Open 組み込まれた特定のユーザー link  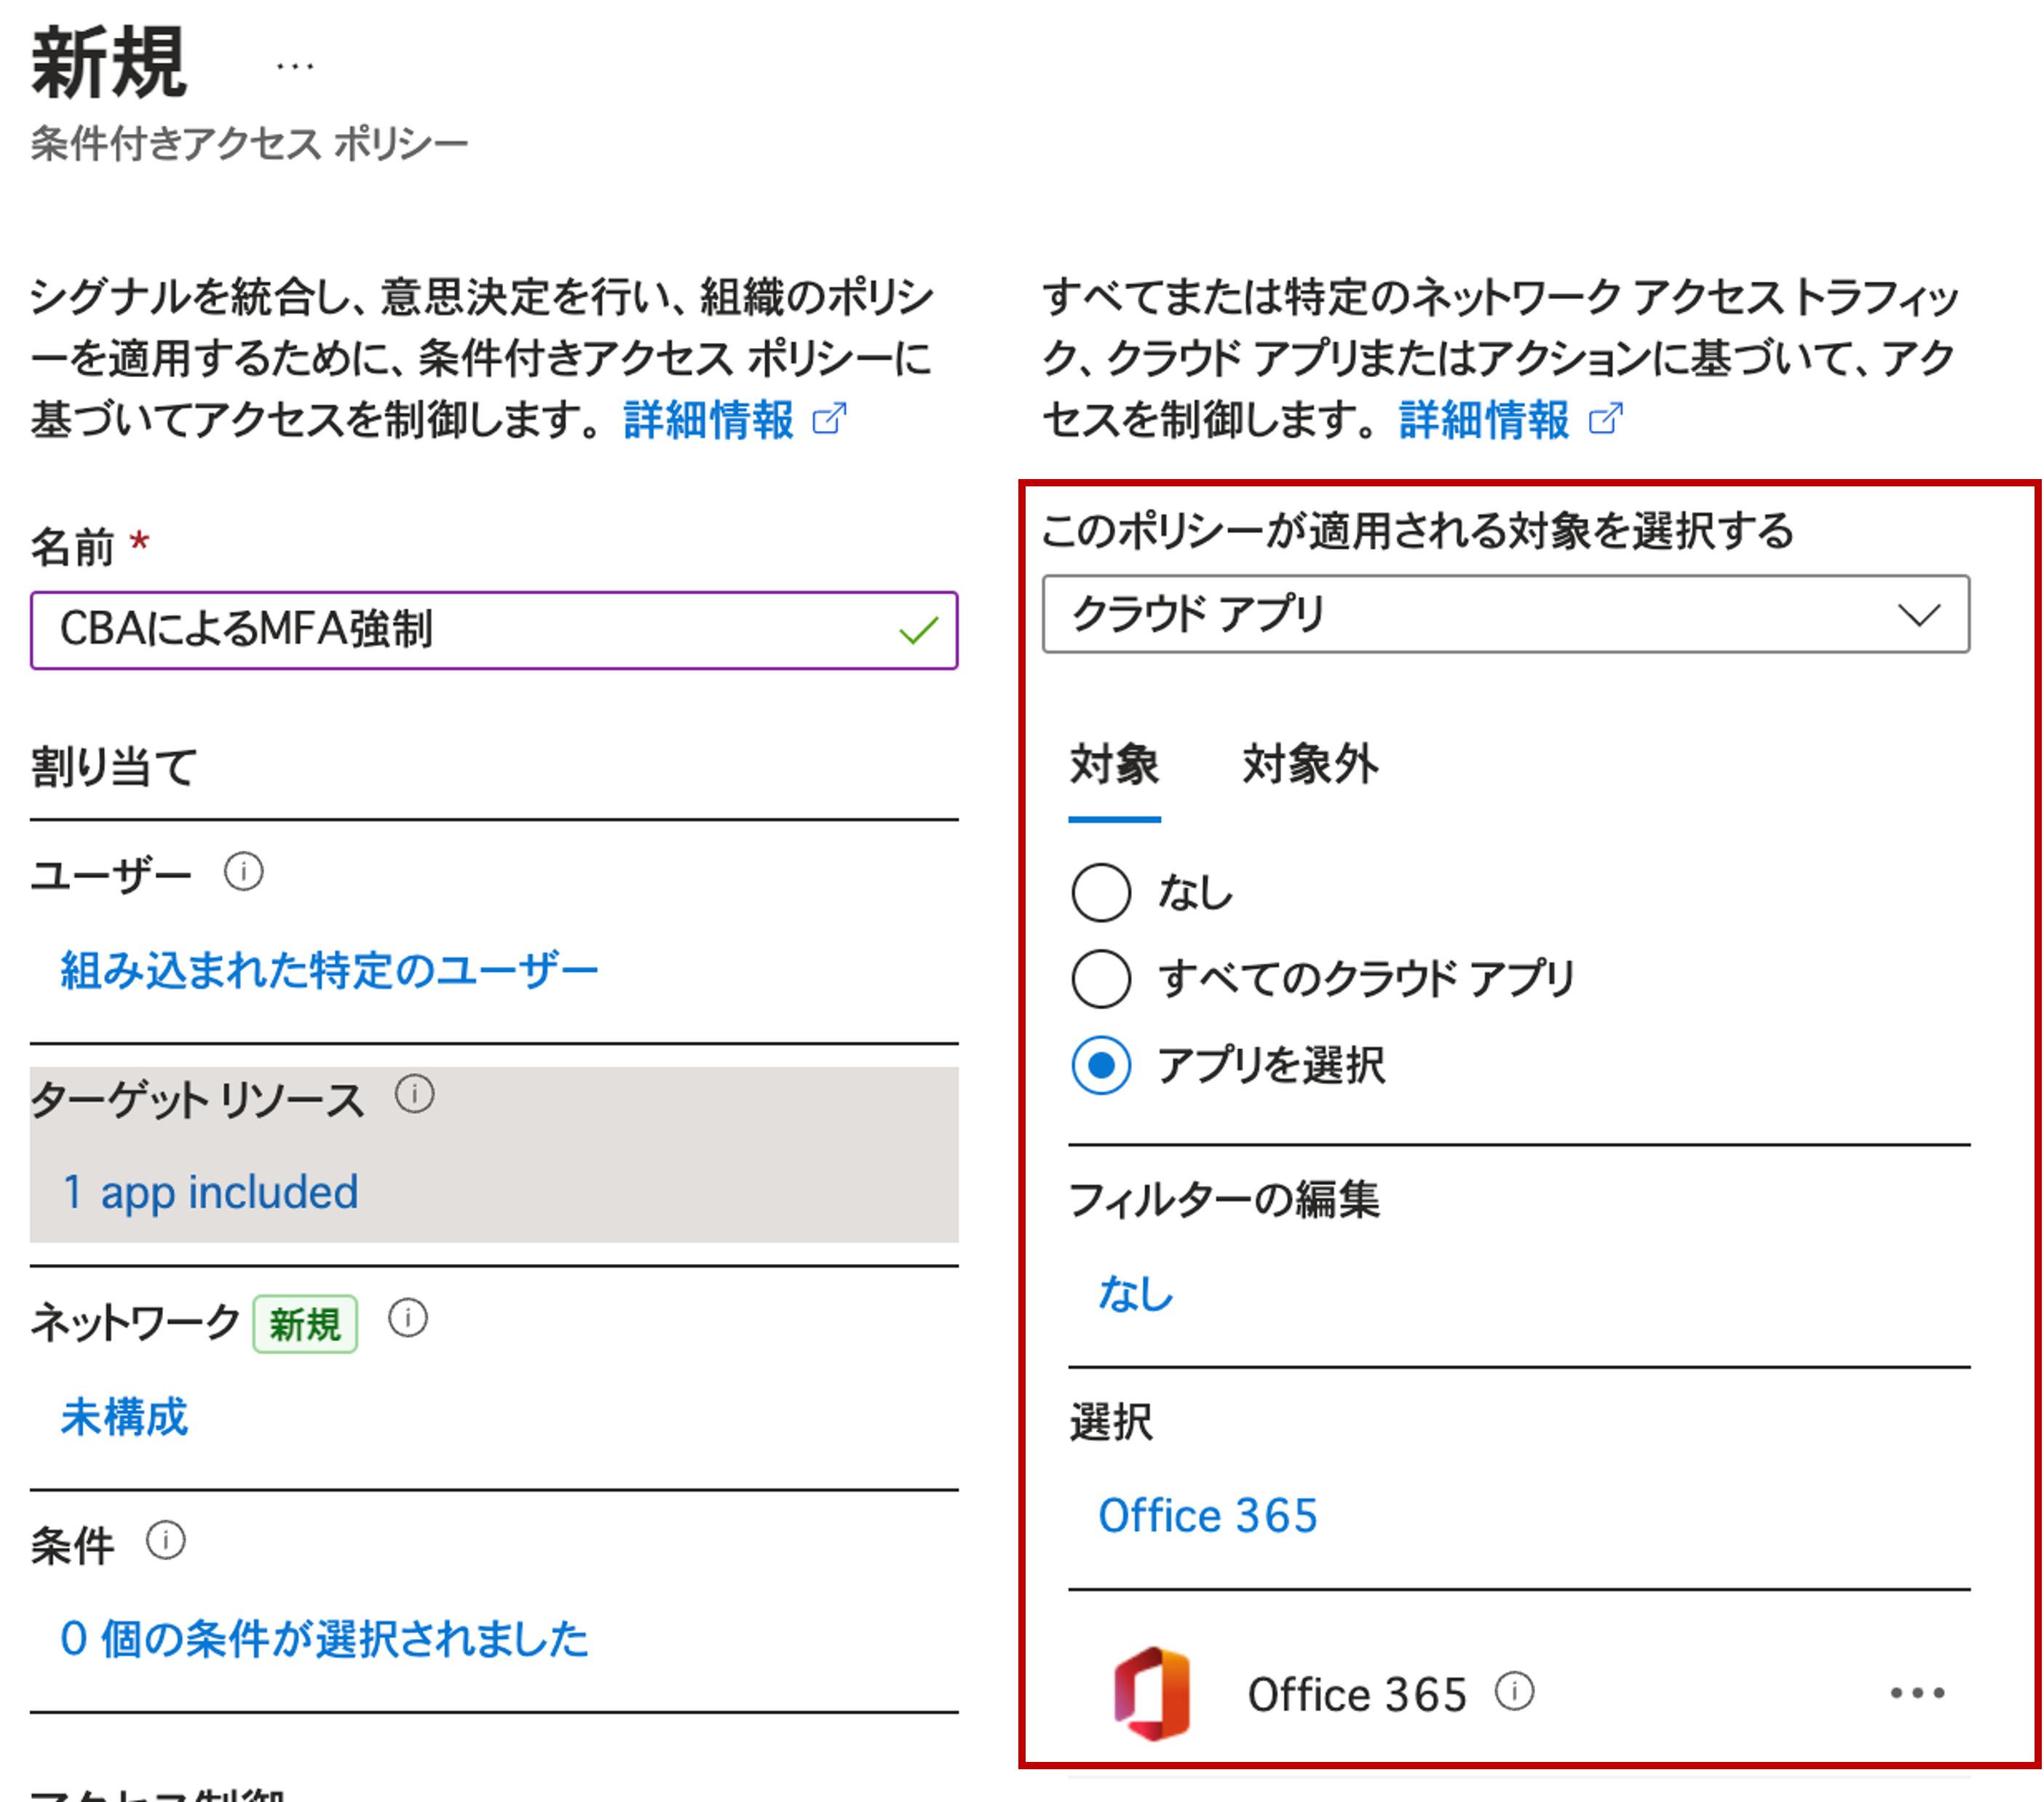coord(329,970)
